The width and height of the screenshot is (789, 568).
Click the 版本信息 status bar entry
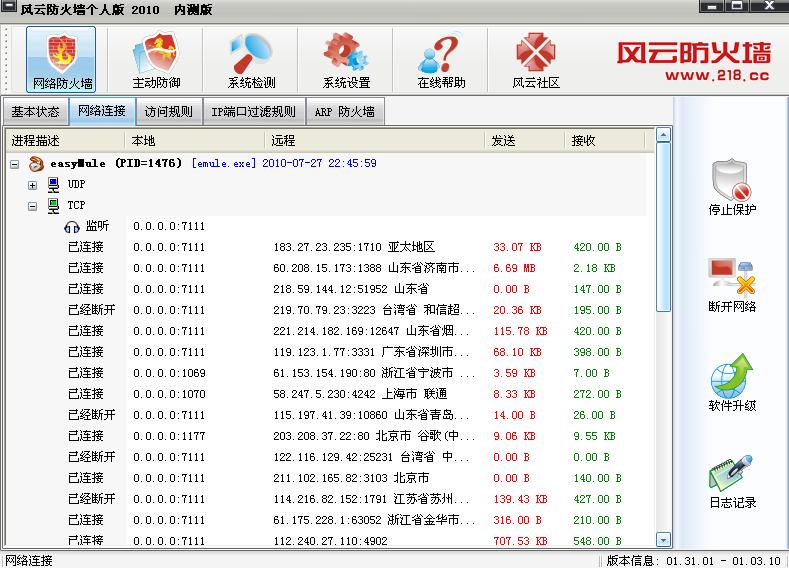coord(693,560)
